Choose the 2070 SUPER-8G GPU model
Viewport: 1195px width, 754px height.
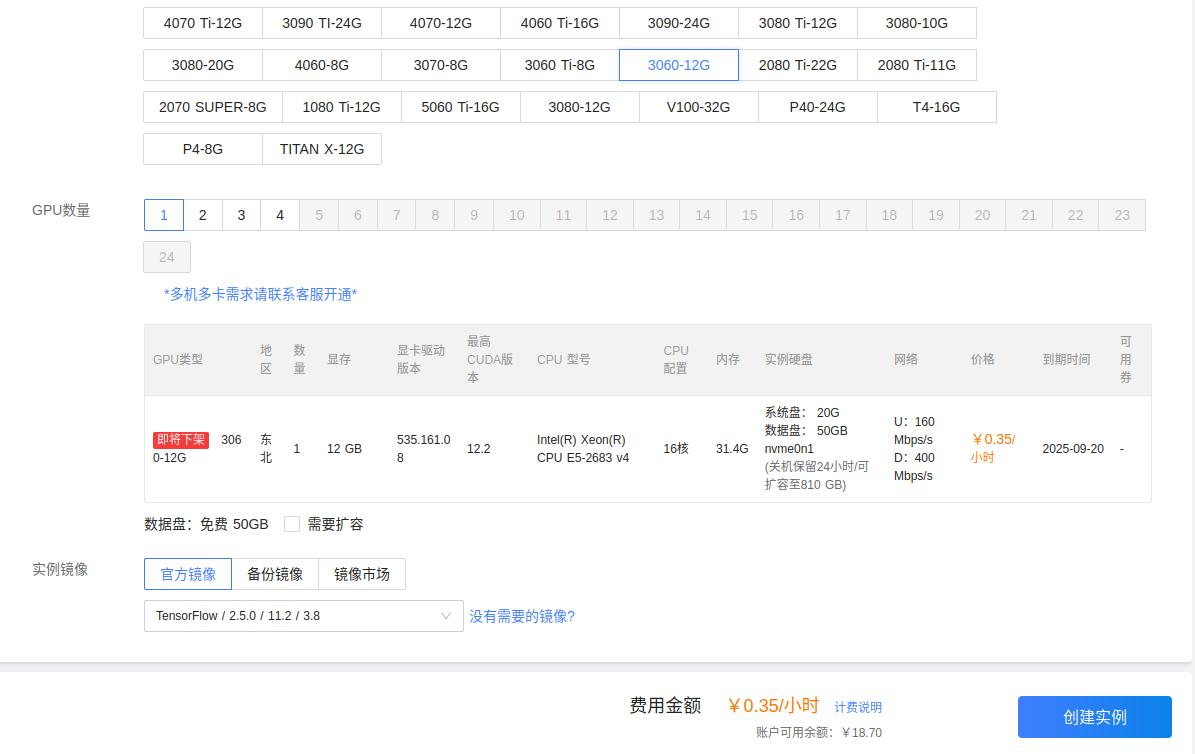coord(213,107)
